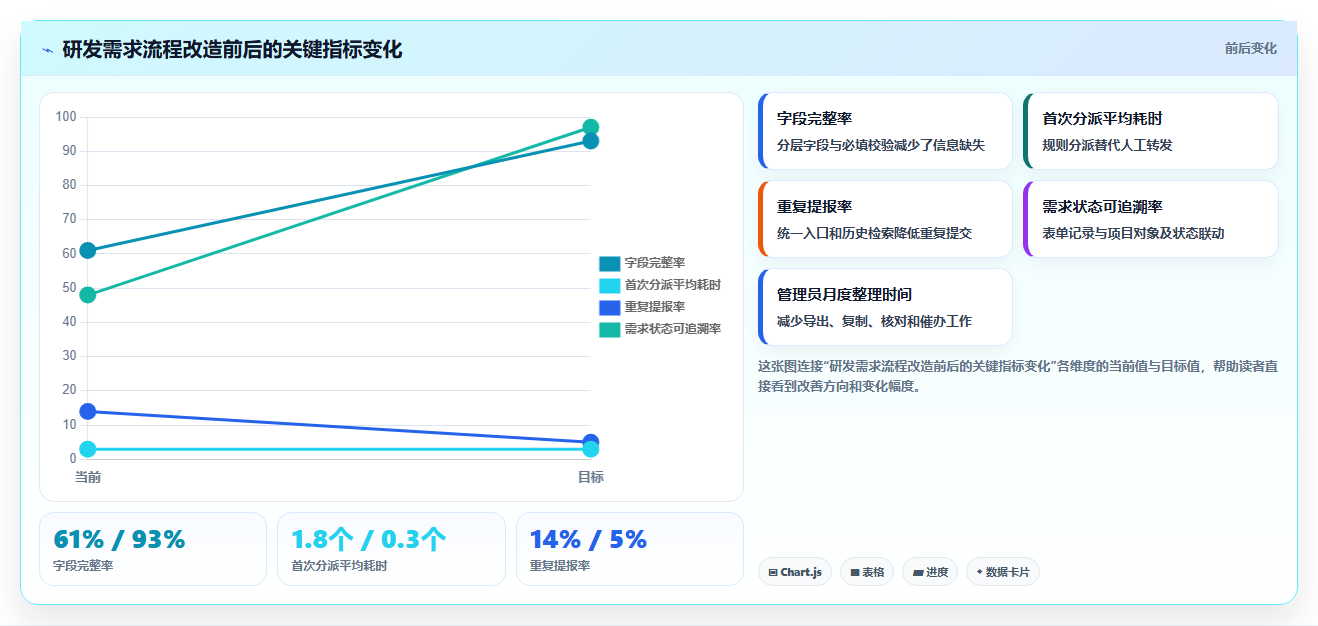Toggle 重复提报率 legend color swatch

(609, 307)
